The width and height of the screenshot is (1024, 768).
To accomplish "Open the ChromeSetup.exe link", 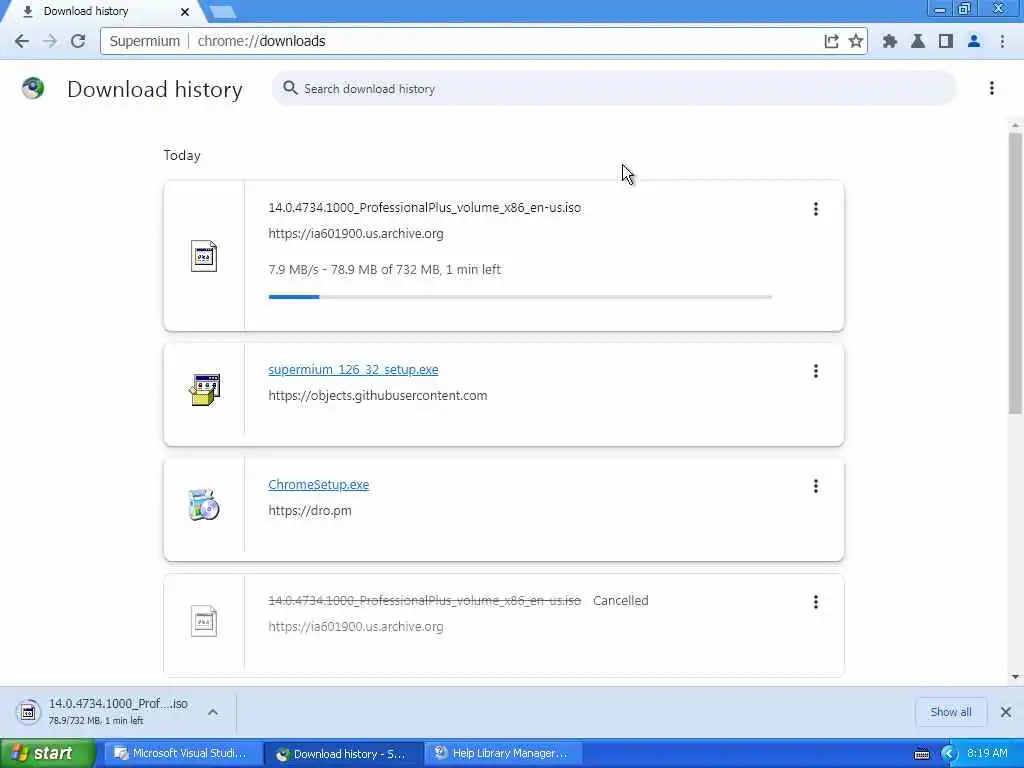I will [x=319, y=485].
